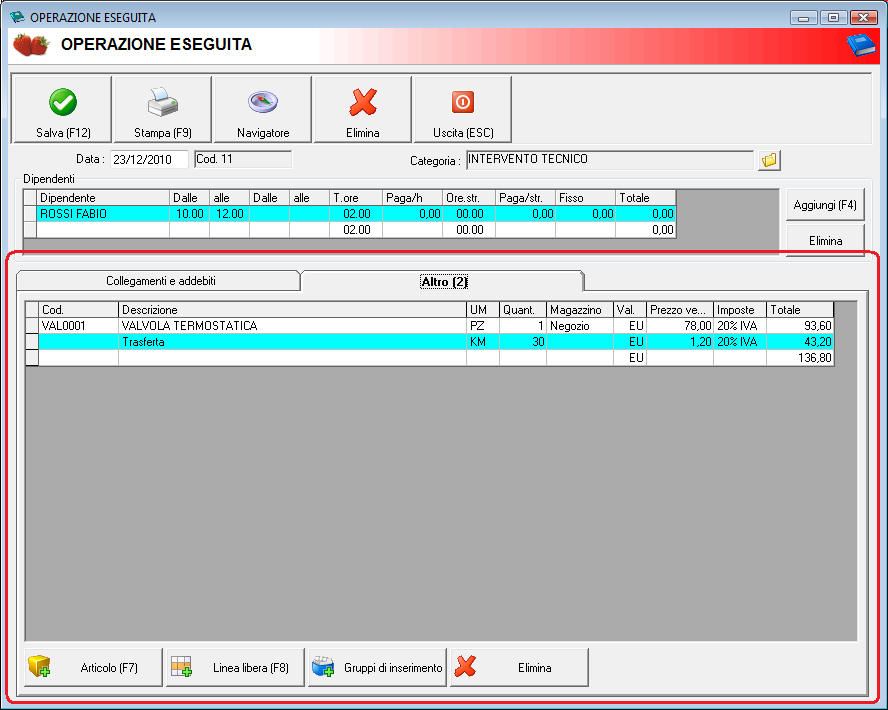Click ROSSI FABIO cell

103,213
